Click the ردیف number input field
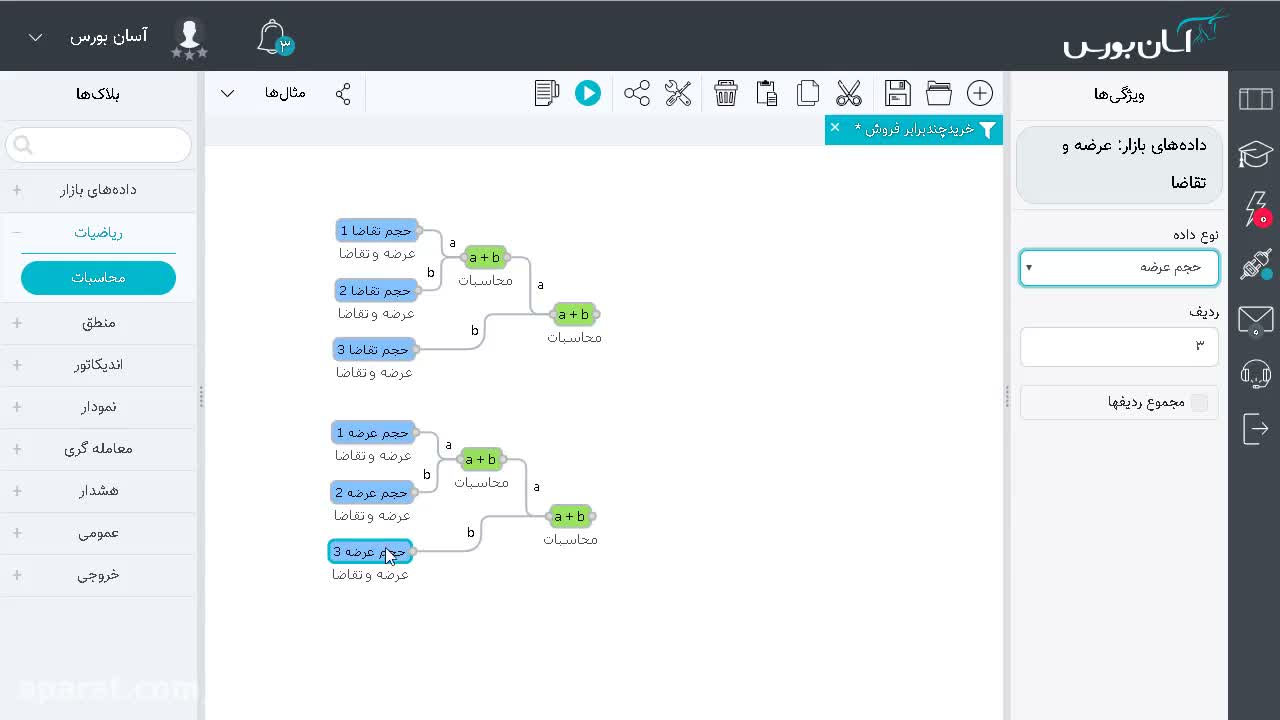The image size is (1280, 720). [1119, 346]
